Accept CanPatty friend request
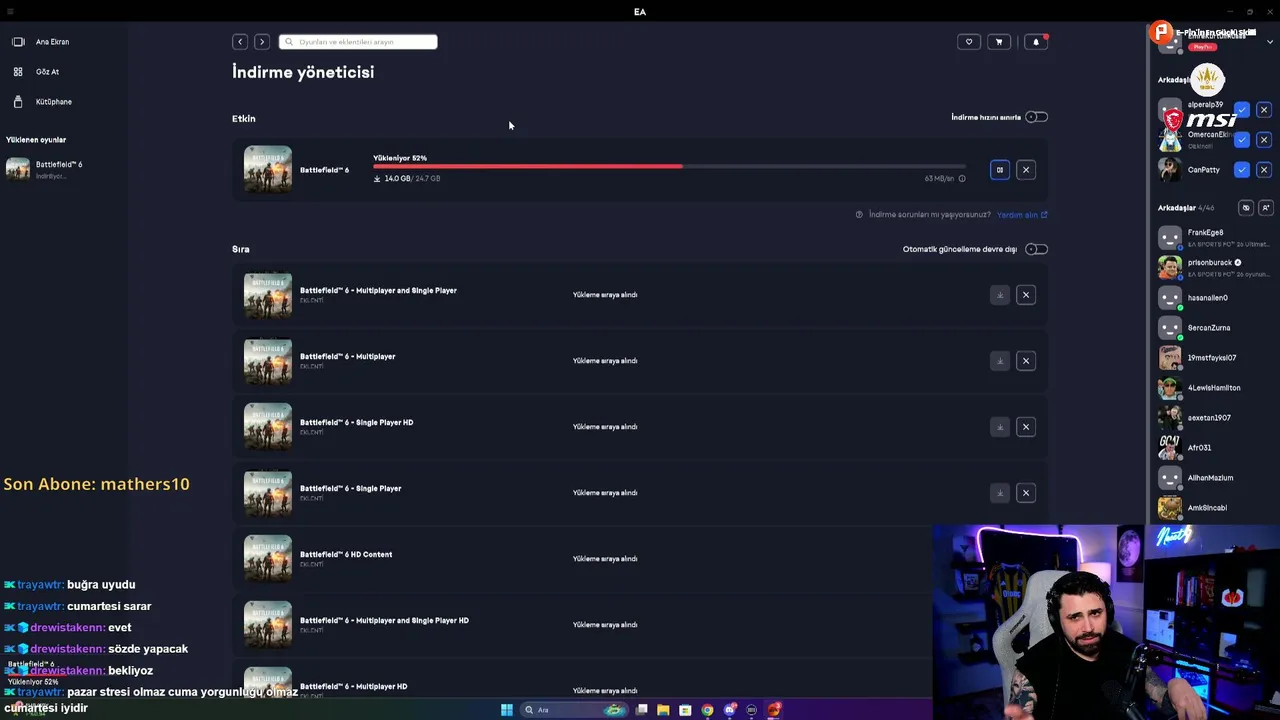The image size is (1280, 720). (1242, 170)
